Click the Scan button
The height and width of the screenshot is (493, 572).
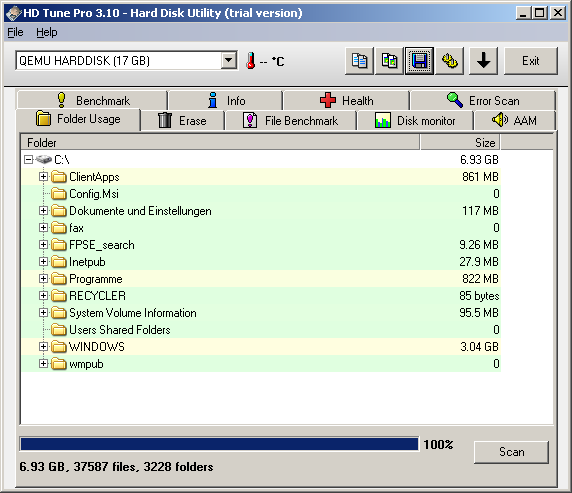[x=511, y=452]
